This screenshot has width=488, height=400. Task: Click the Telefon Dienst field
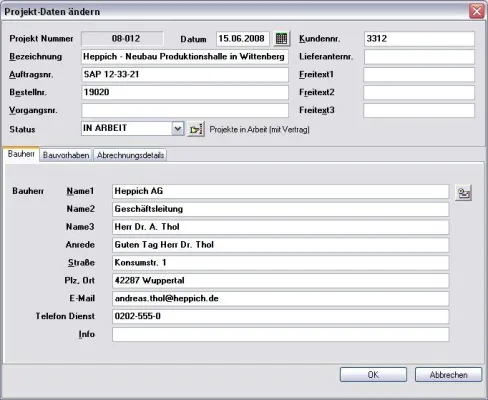[281, 316]
